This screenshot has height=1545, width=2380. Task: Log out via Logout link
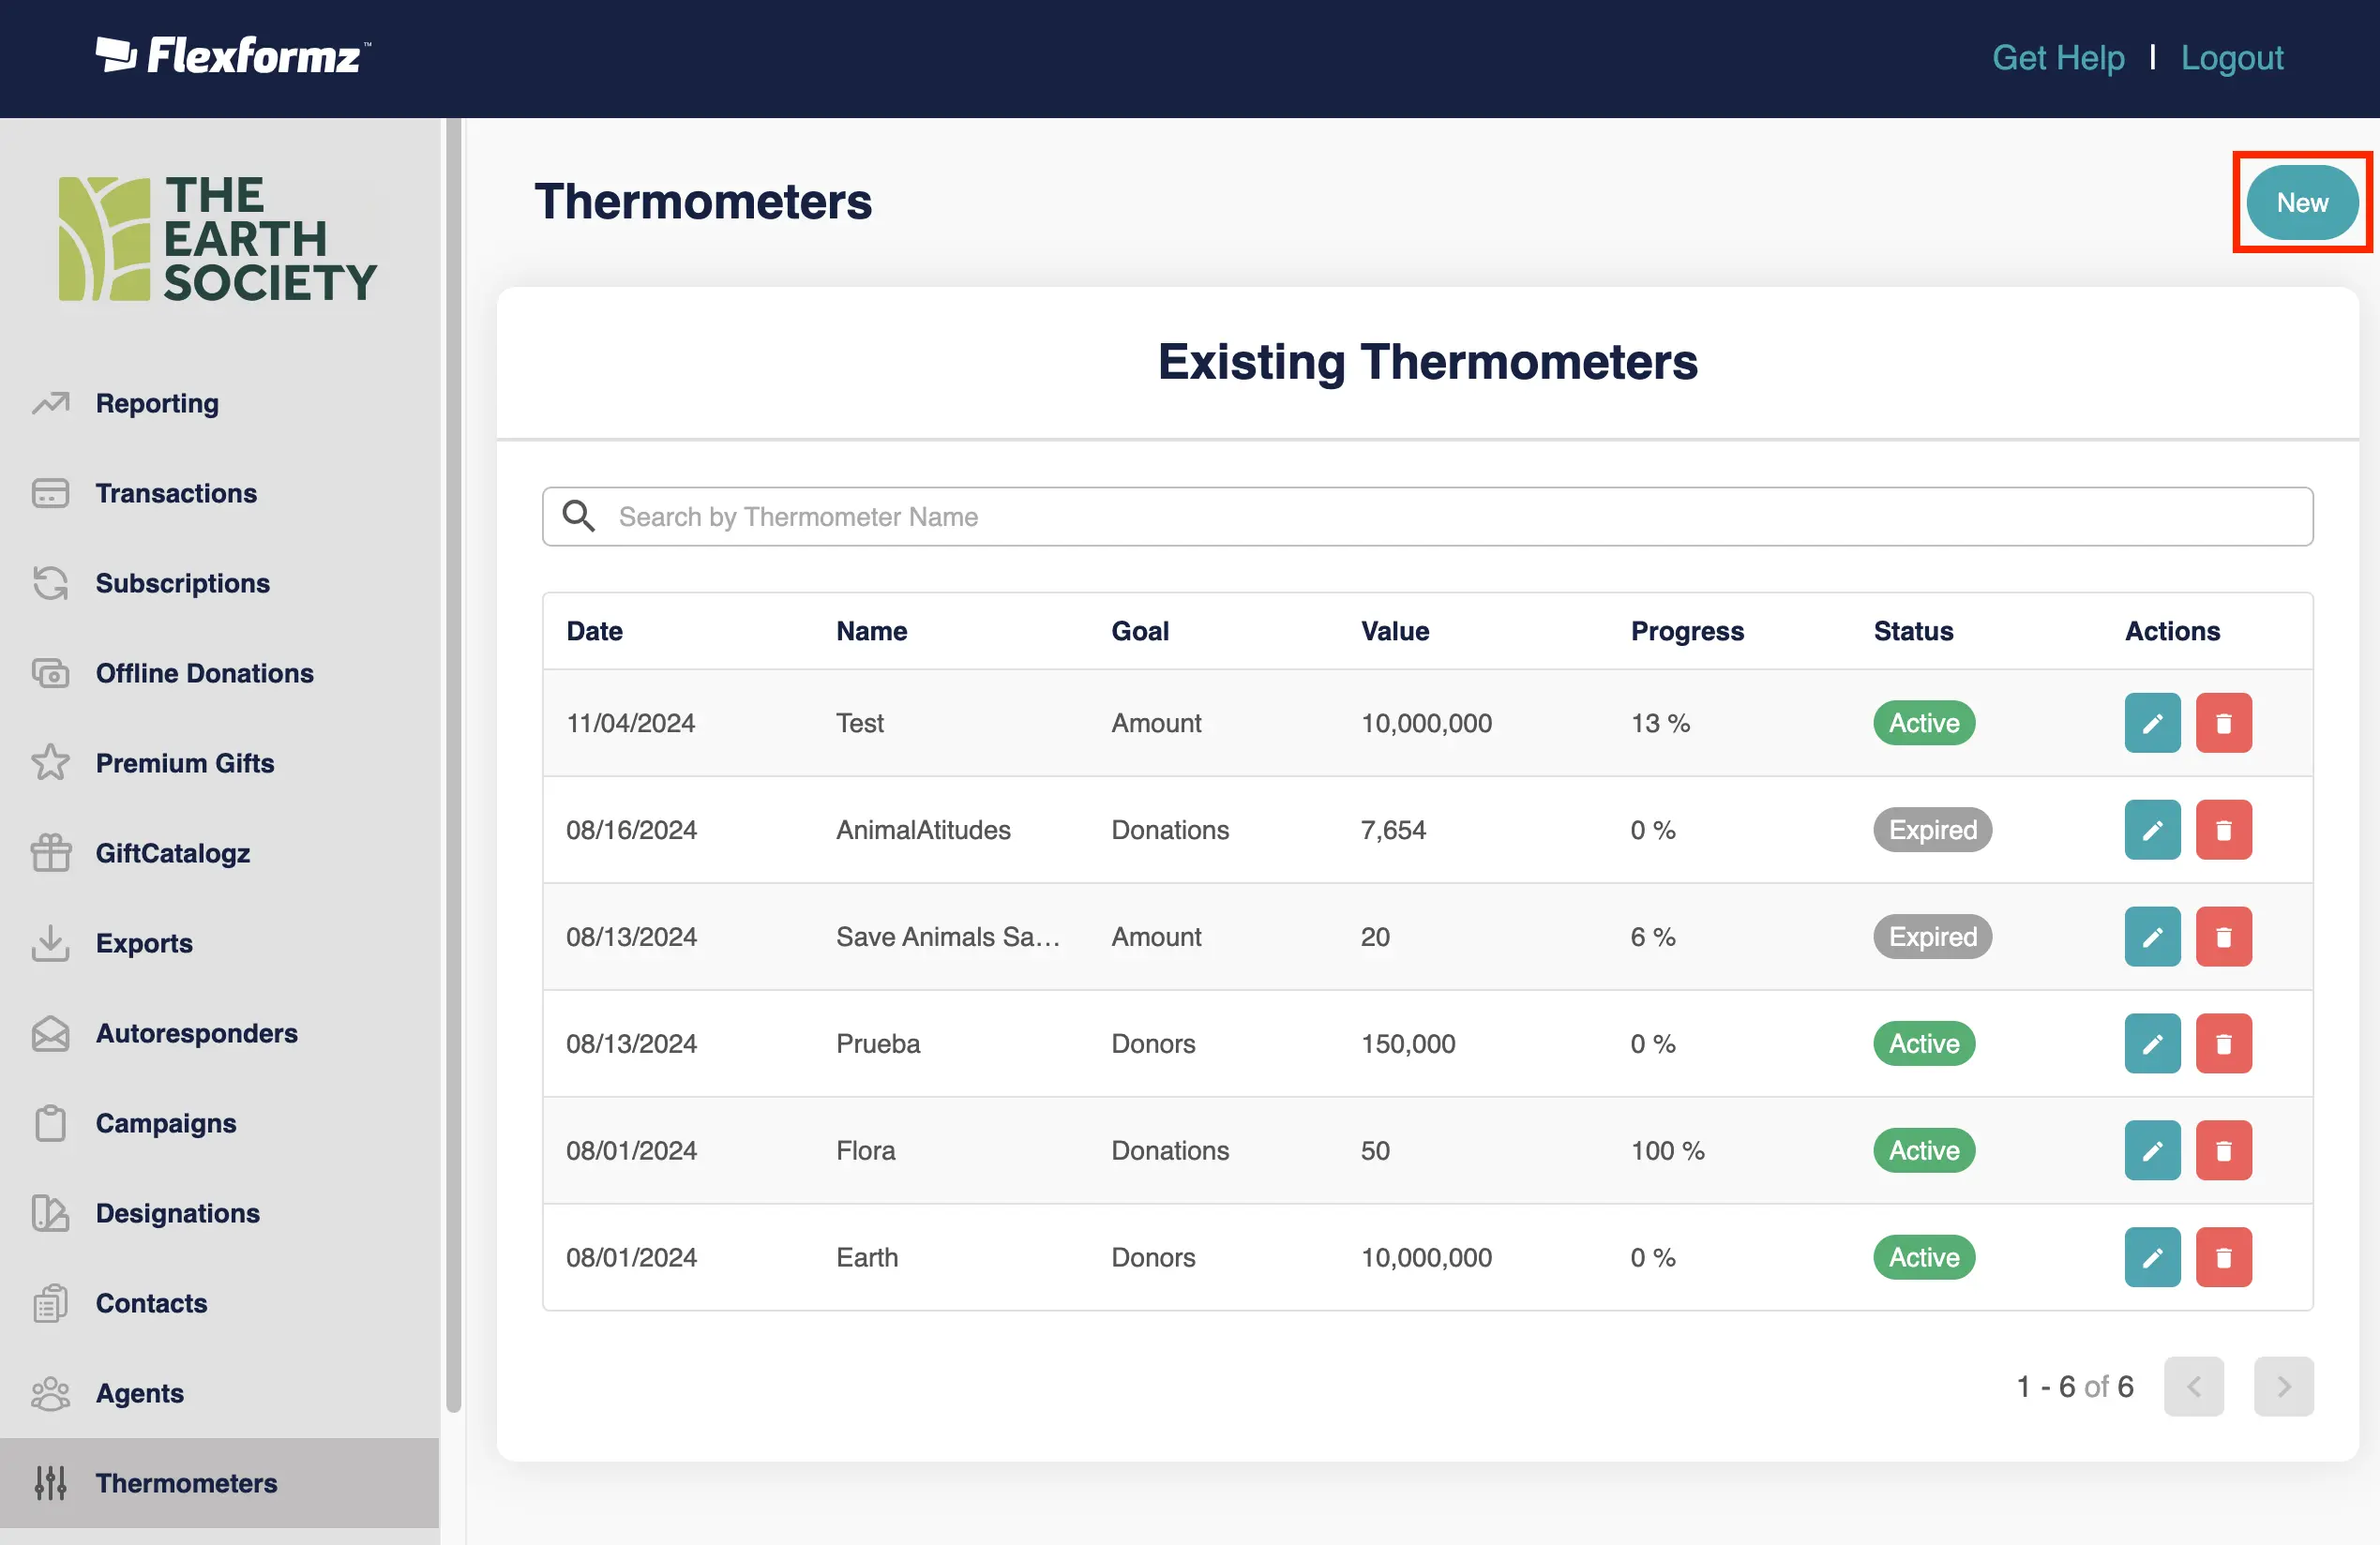tap(2231, 58)
